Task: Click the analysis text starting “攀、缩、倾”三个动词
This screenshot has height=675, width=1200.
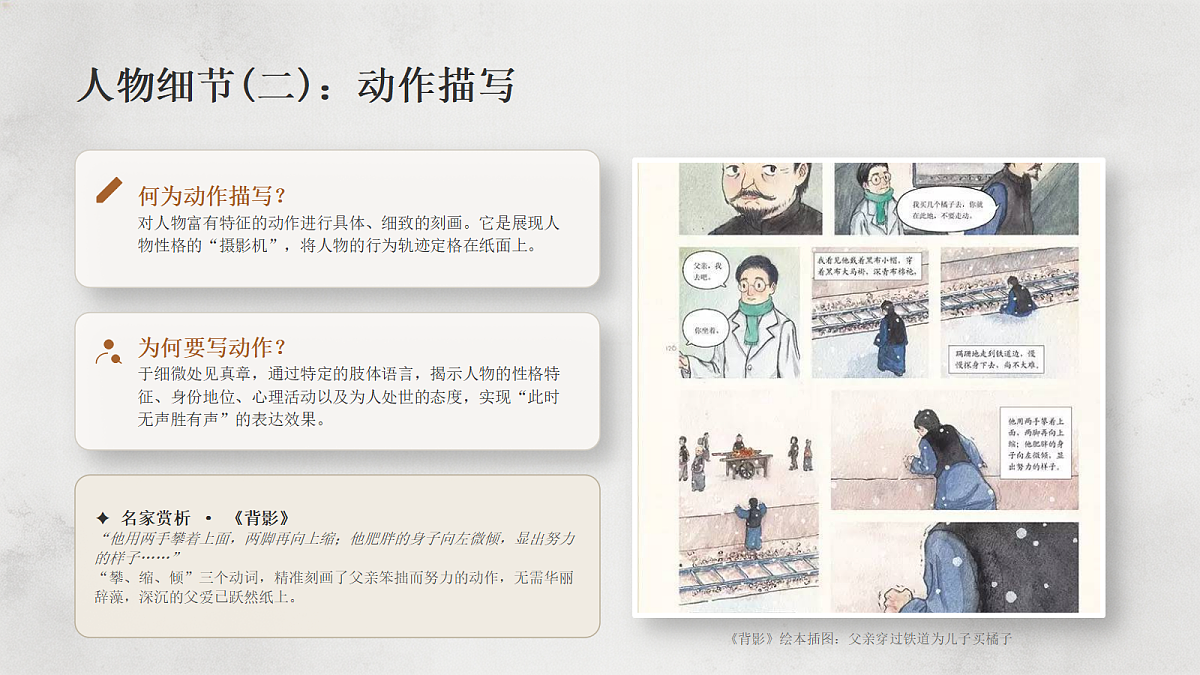Action: 335,588
